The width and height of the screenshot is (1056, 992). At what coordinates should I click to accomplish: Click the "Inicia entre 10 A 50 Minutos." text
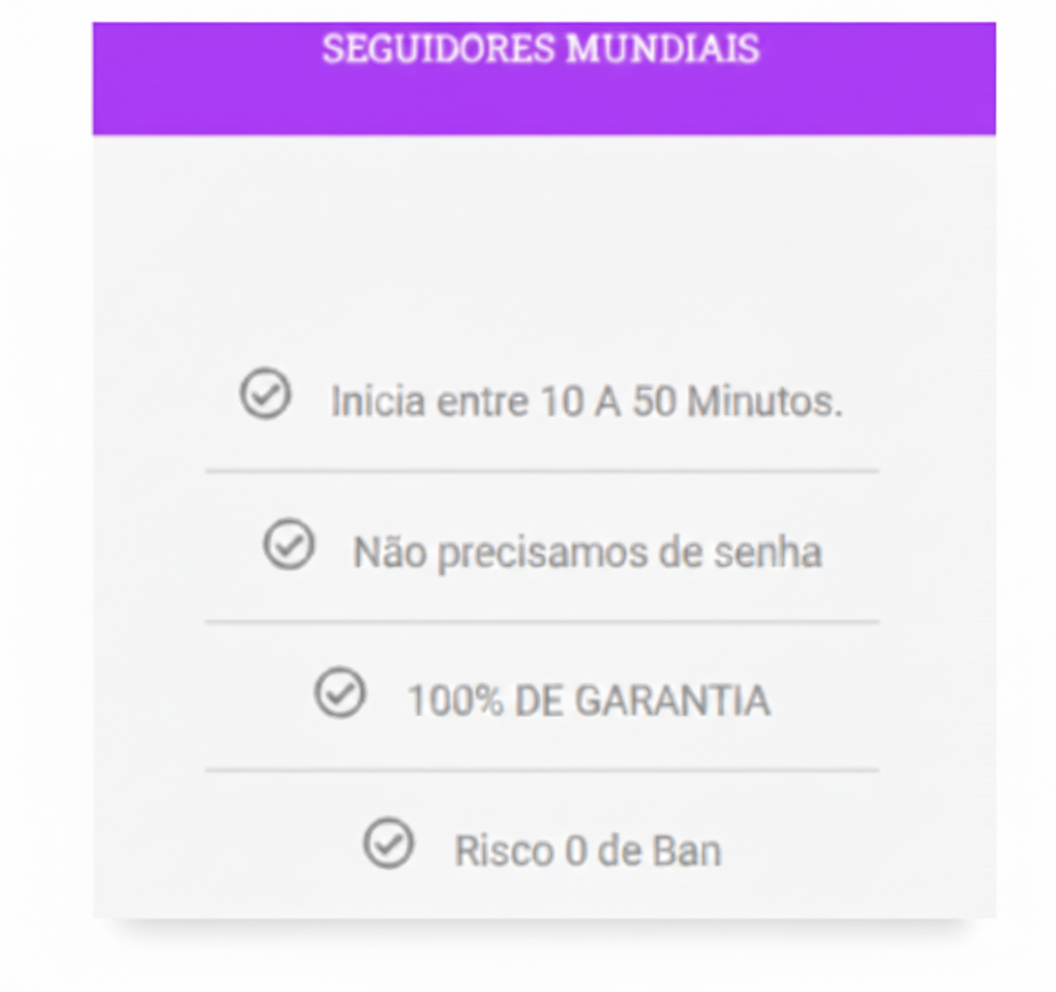[587, 402]
